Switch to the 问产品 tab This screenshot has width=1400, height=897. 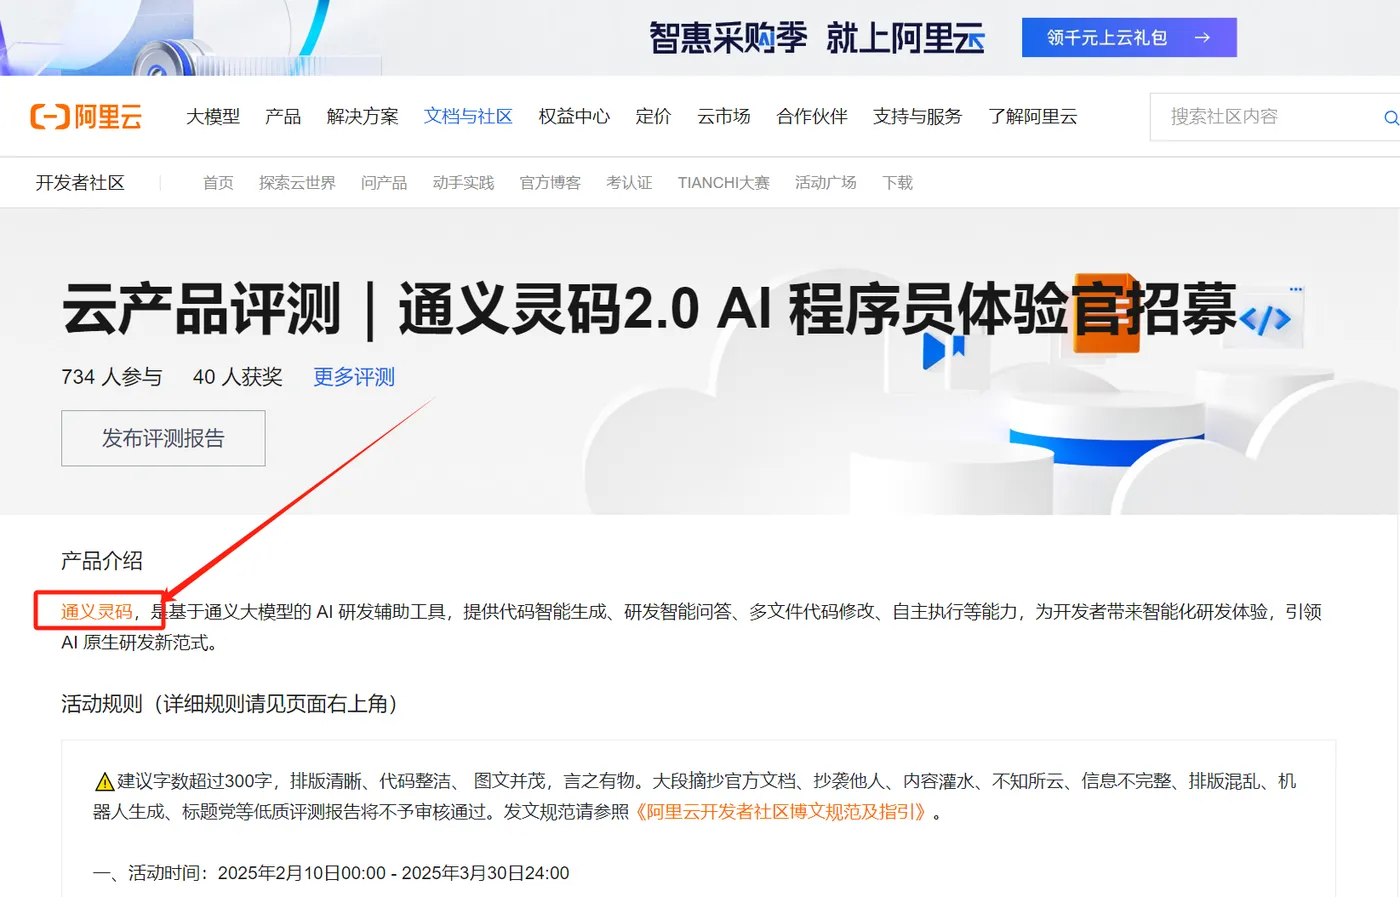pyautogui.click(x=384, y=183)
